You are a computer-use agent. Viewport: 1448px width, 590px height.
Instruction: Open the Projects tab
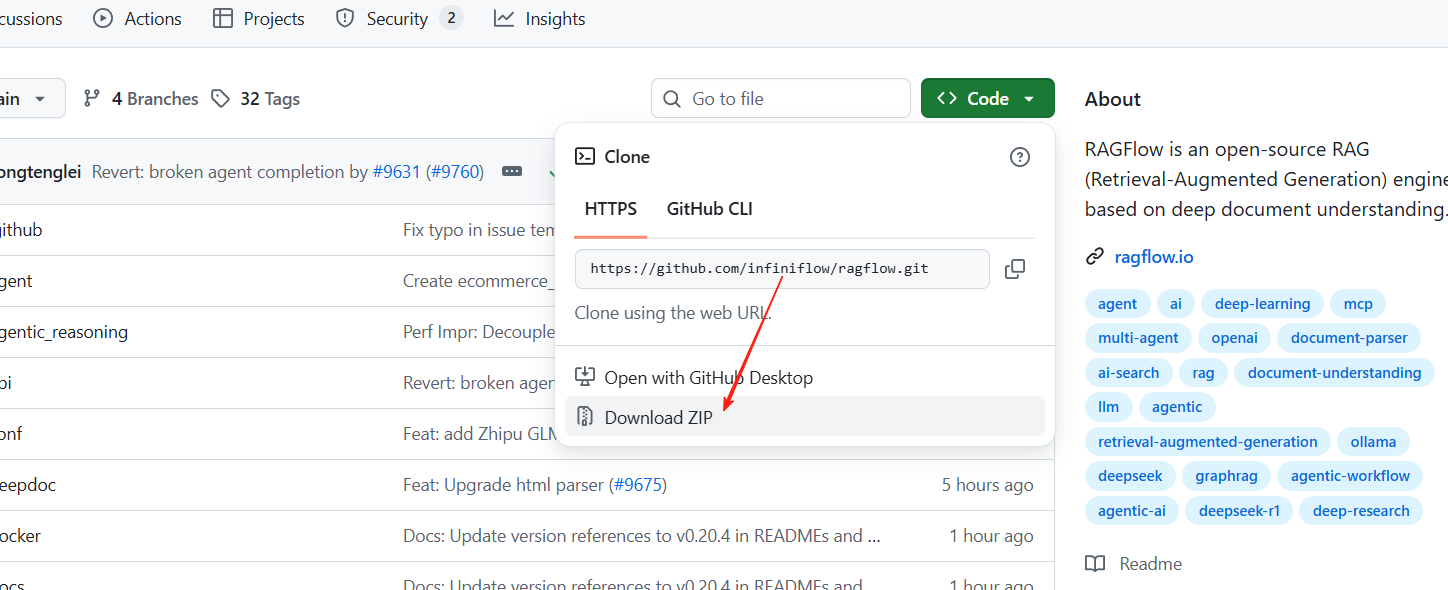pos(259,19)
